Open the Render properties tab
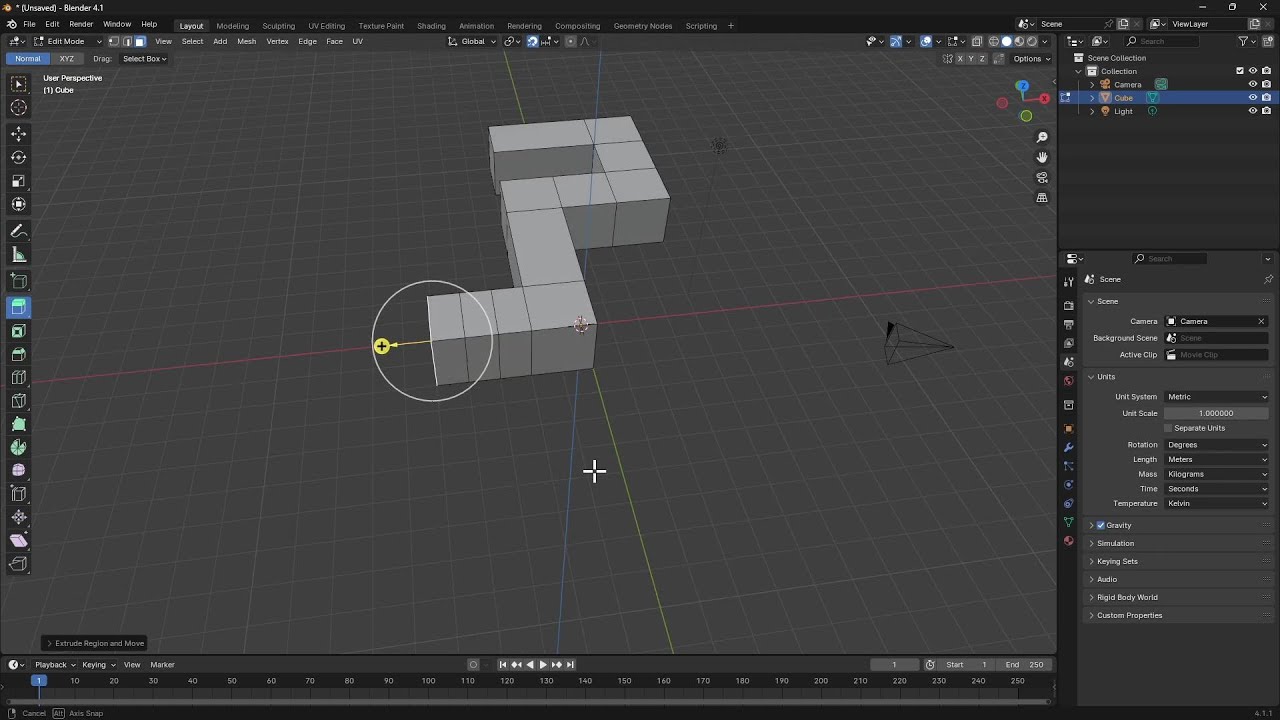The height and width of the screenshot is (720, 1280). coord(1069,305)
